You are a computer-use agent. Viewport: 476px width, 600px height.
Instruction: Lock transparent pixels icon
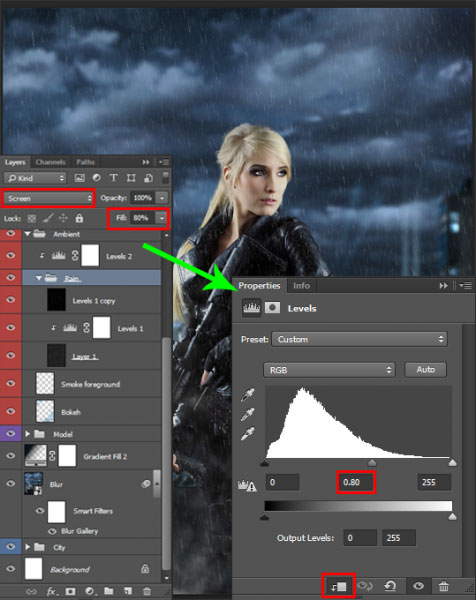coord(32,218)
